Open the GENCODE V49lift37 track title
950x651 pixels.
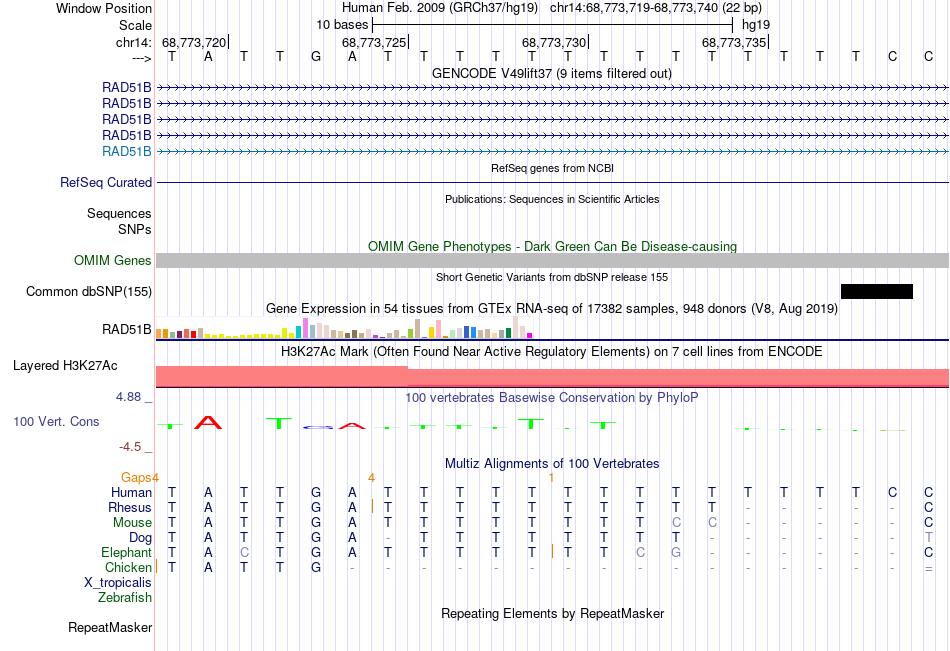(x=551, y=73)
